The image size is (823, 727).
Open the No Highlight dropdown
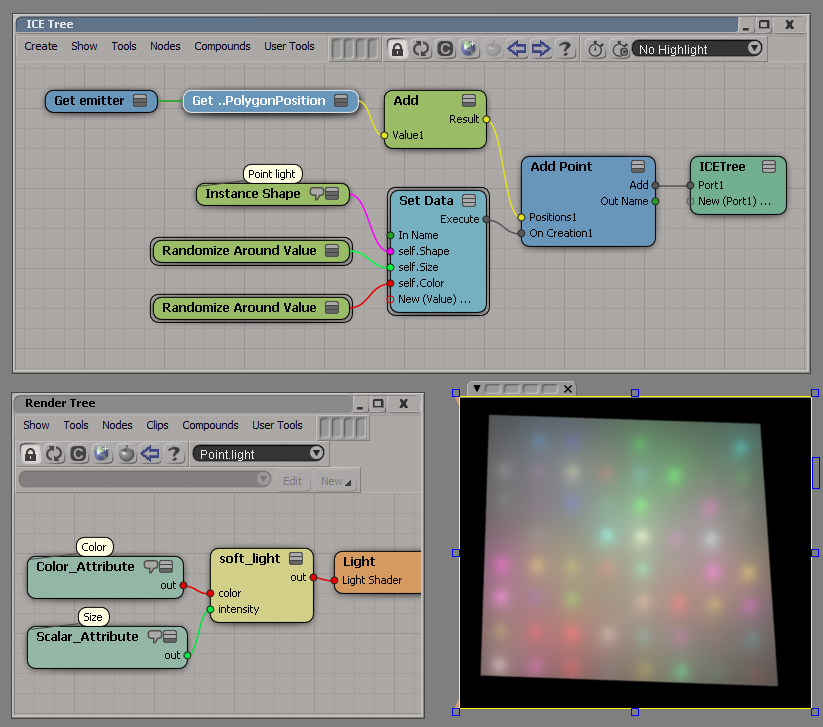(x=697, y=48)
